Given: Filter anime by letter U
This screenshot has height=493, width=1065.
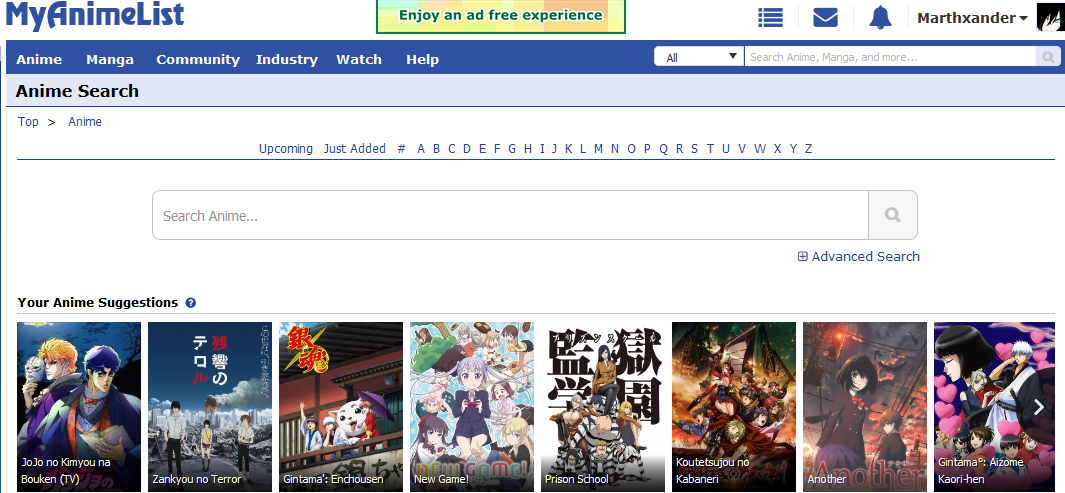Looking at the screenshot, I should coord(726,149).
